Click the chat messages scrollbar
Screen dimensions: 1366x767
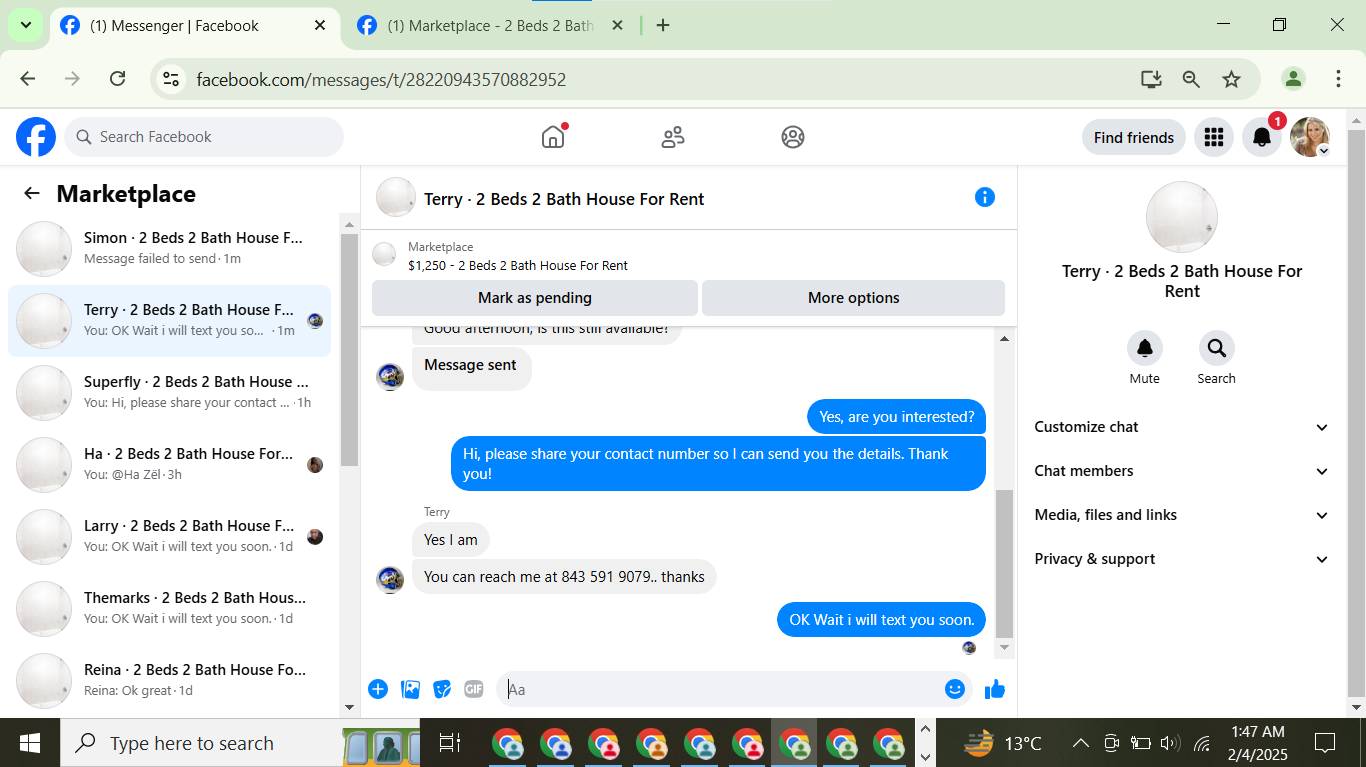coord(1005,563)
